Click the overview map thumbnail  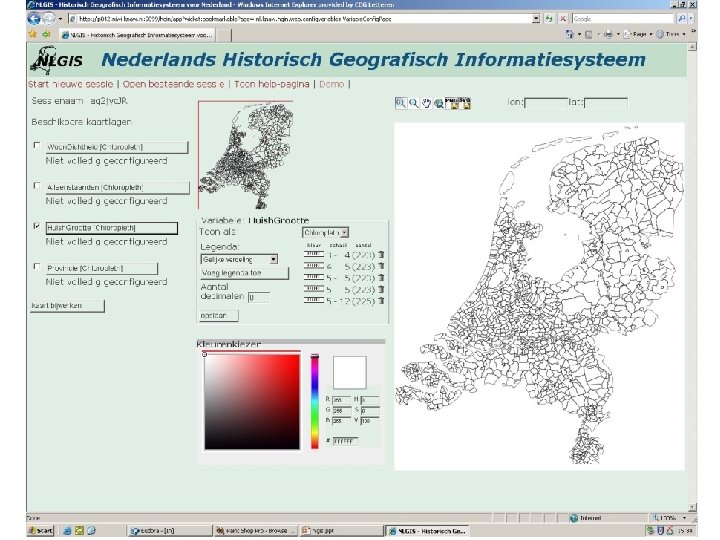(x=246, y=155)
